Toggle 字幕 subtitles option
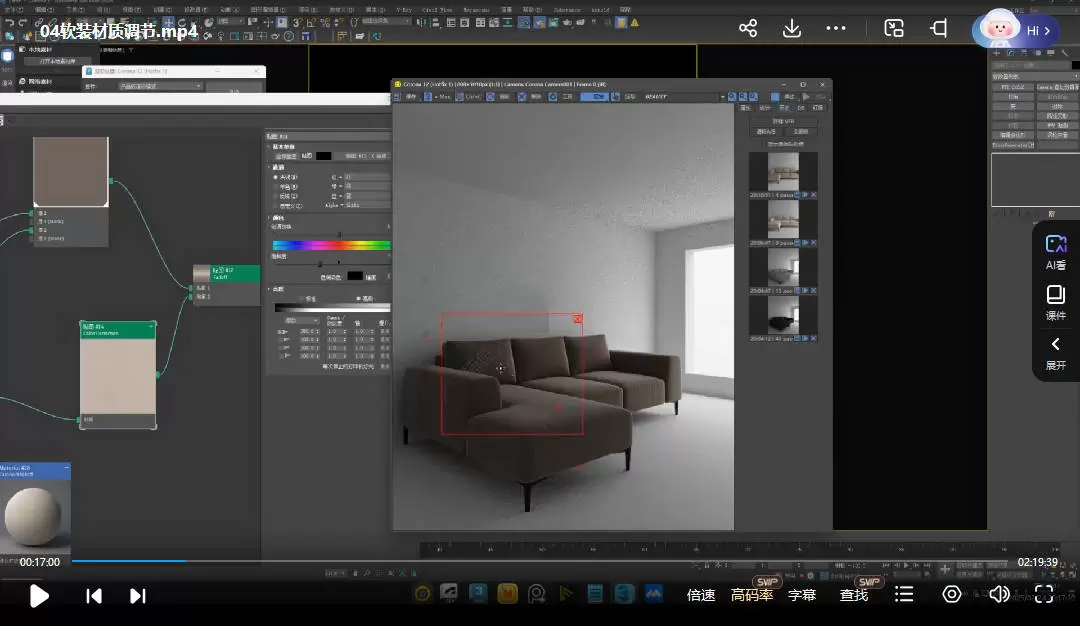The image size is (1080, 626). click(802, 595)
